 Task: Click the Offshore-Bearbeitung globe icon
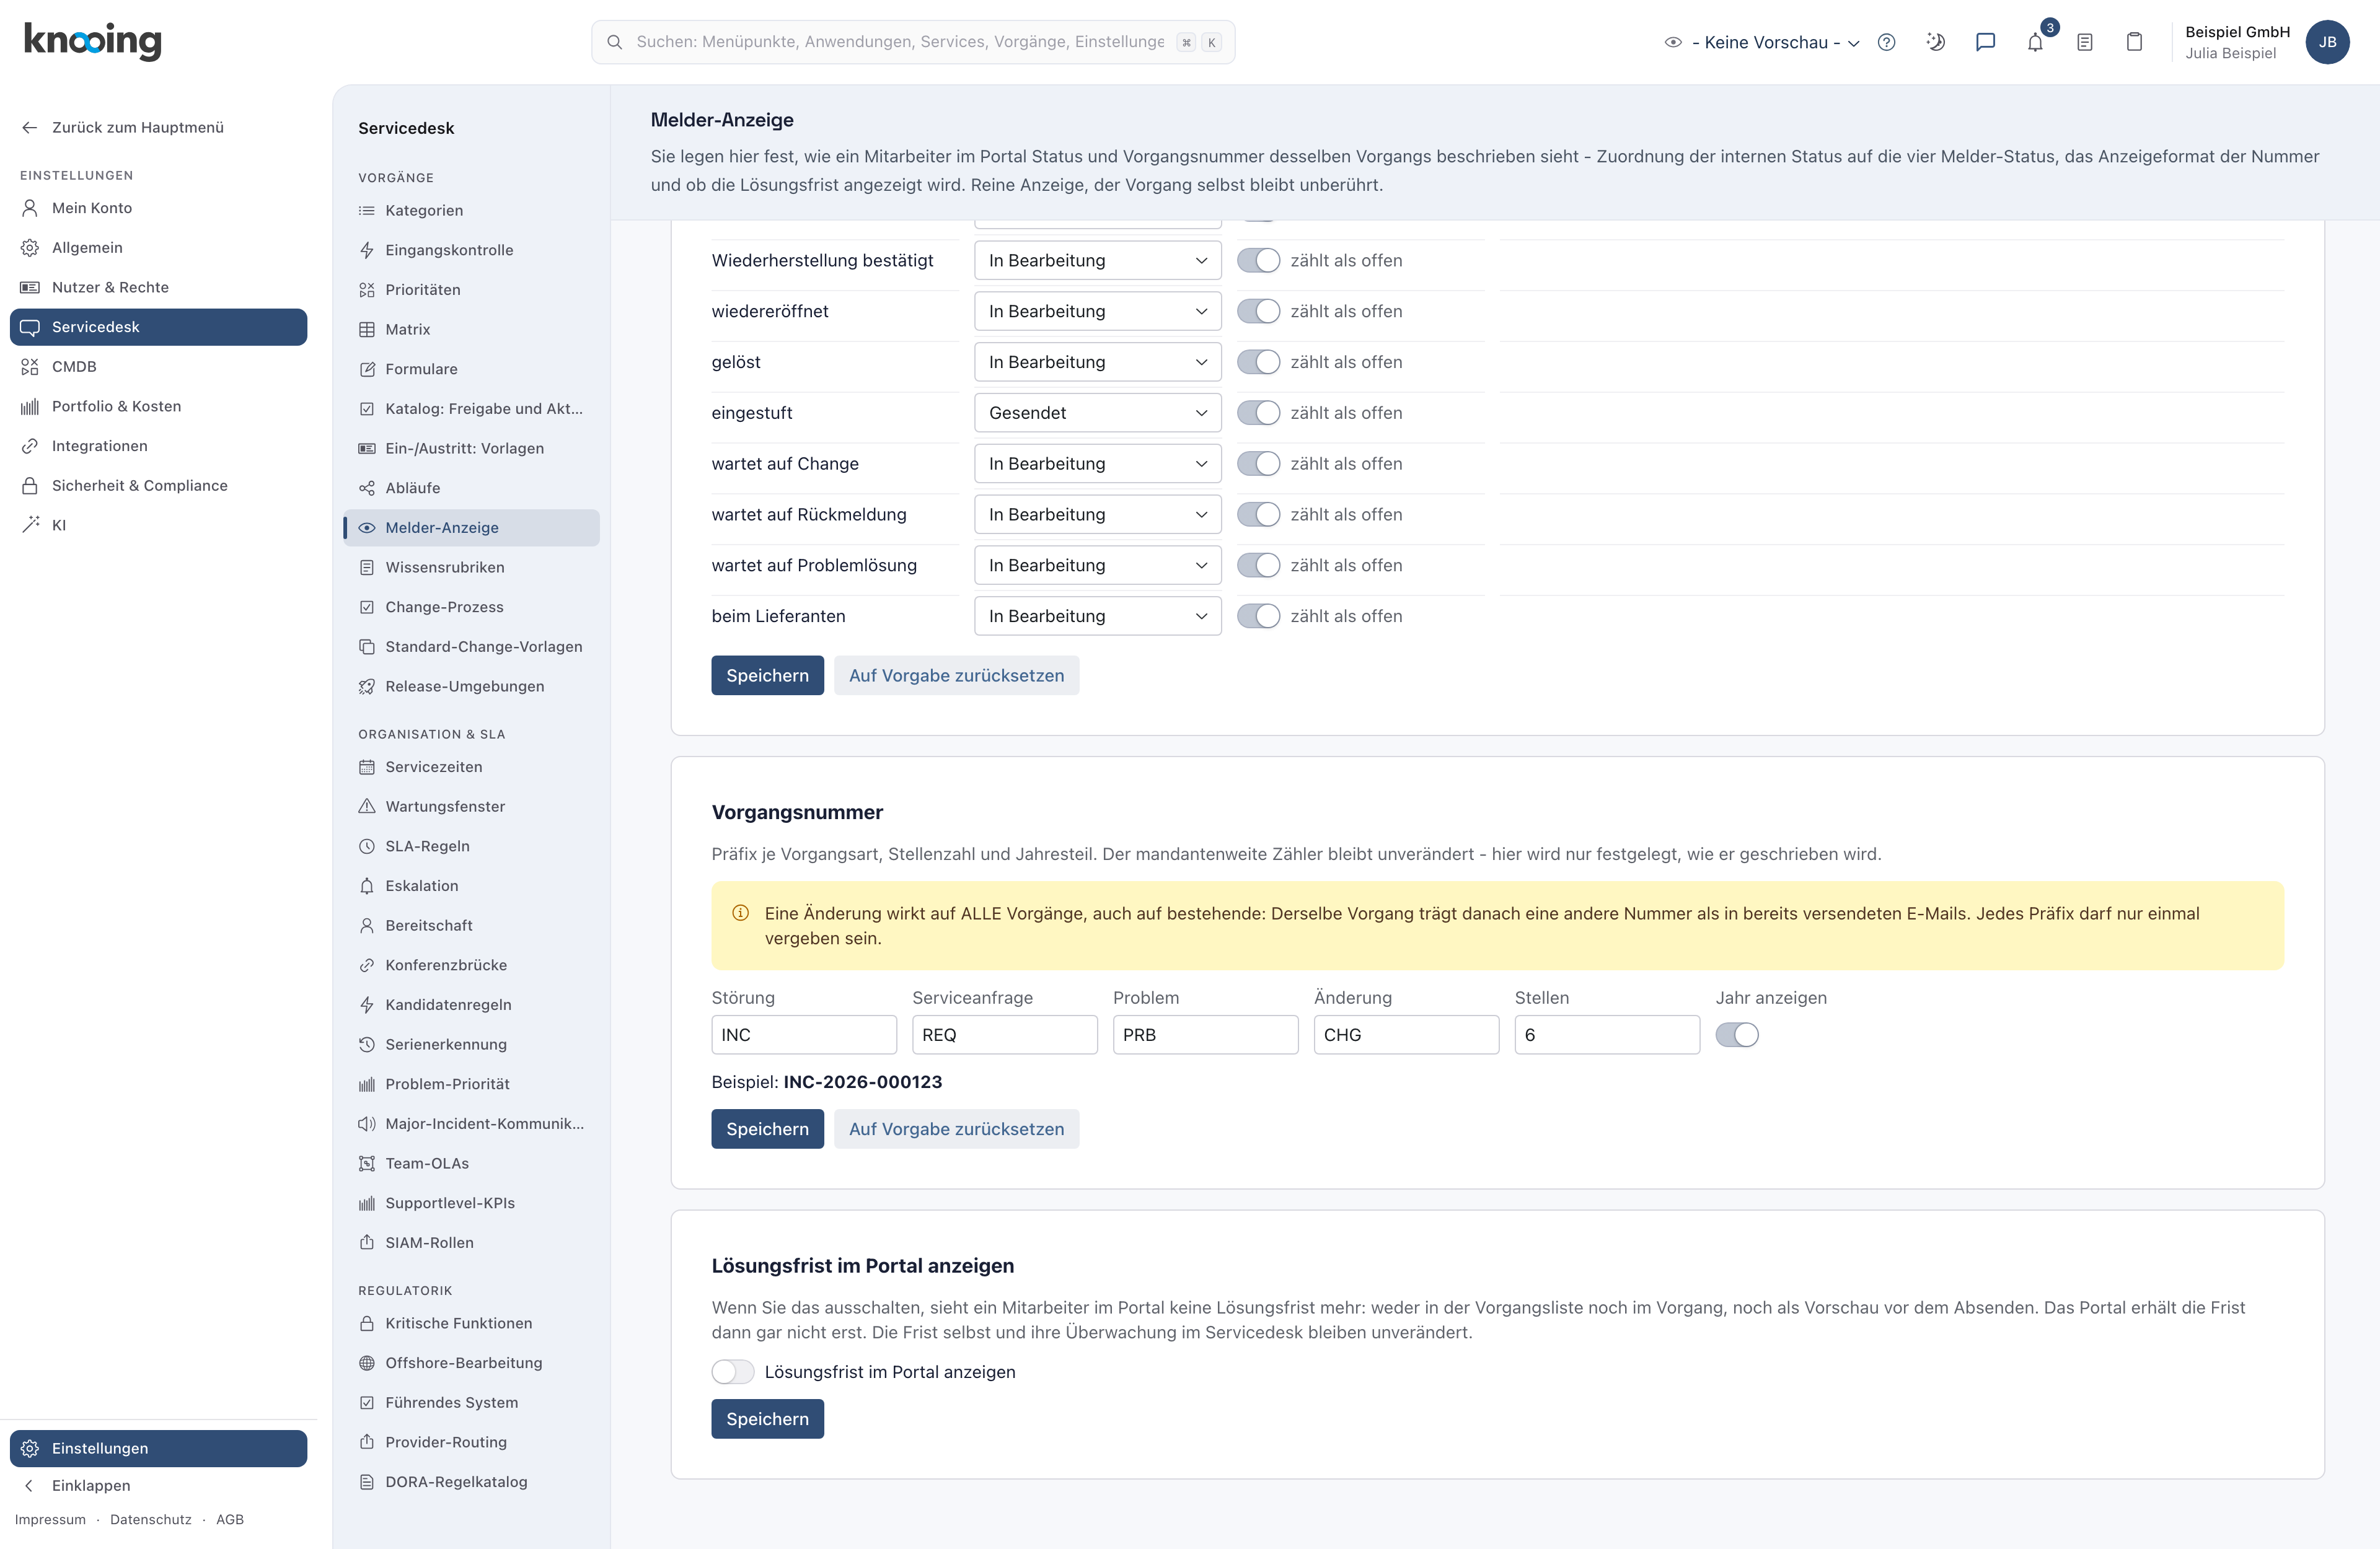pyautogui.click(x=367, y=1363)
